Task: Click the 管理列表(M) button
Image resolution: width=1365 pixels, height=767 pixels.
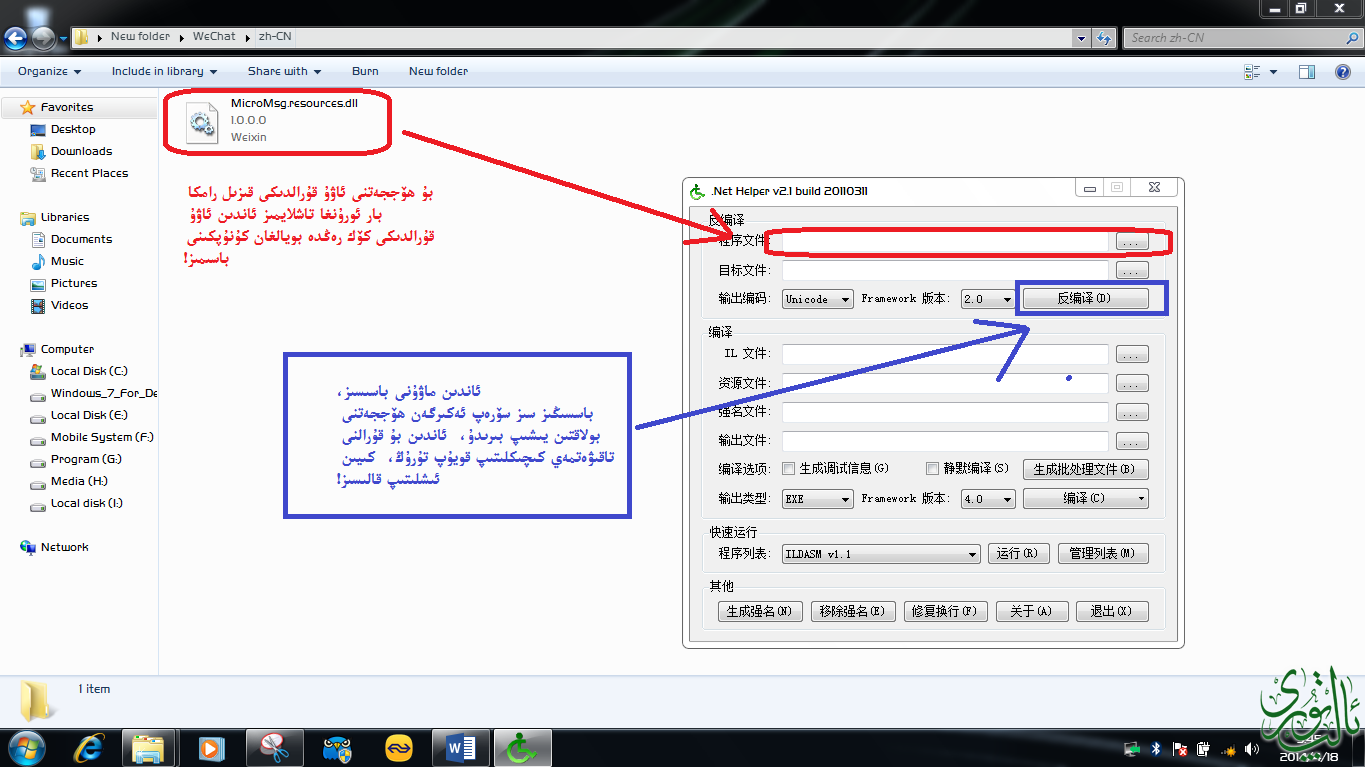Action: (1103, 554)
